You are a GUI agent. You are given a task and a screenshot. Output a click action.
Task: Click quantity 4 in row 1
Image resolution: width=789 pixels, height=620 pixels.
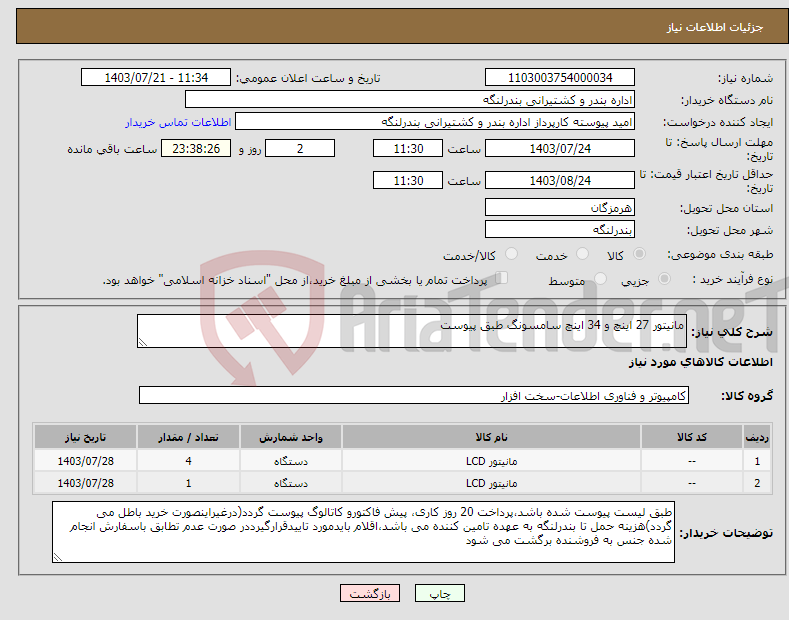(188, 461)
